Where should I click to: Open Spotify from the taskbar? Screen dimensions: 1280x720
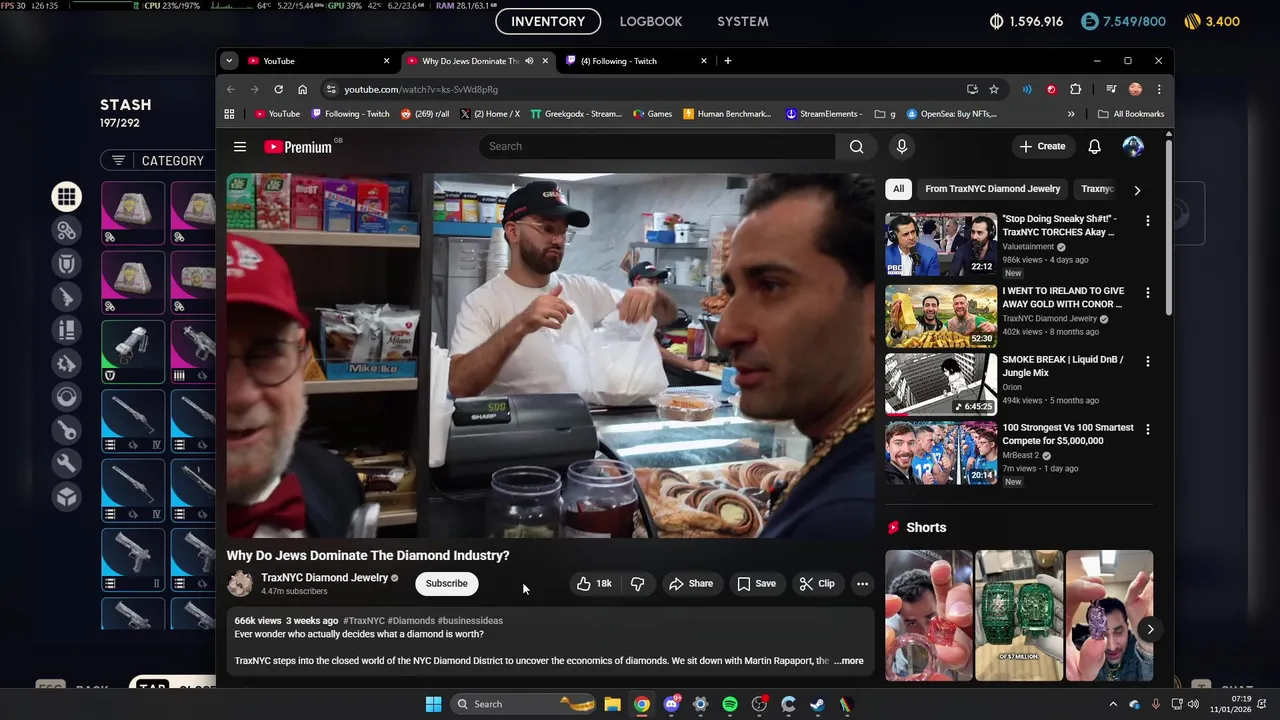pyautogui.click(x=730, y=704)
